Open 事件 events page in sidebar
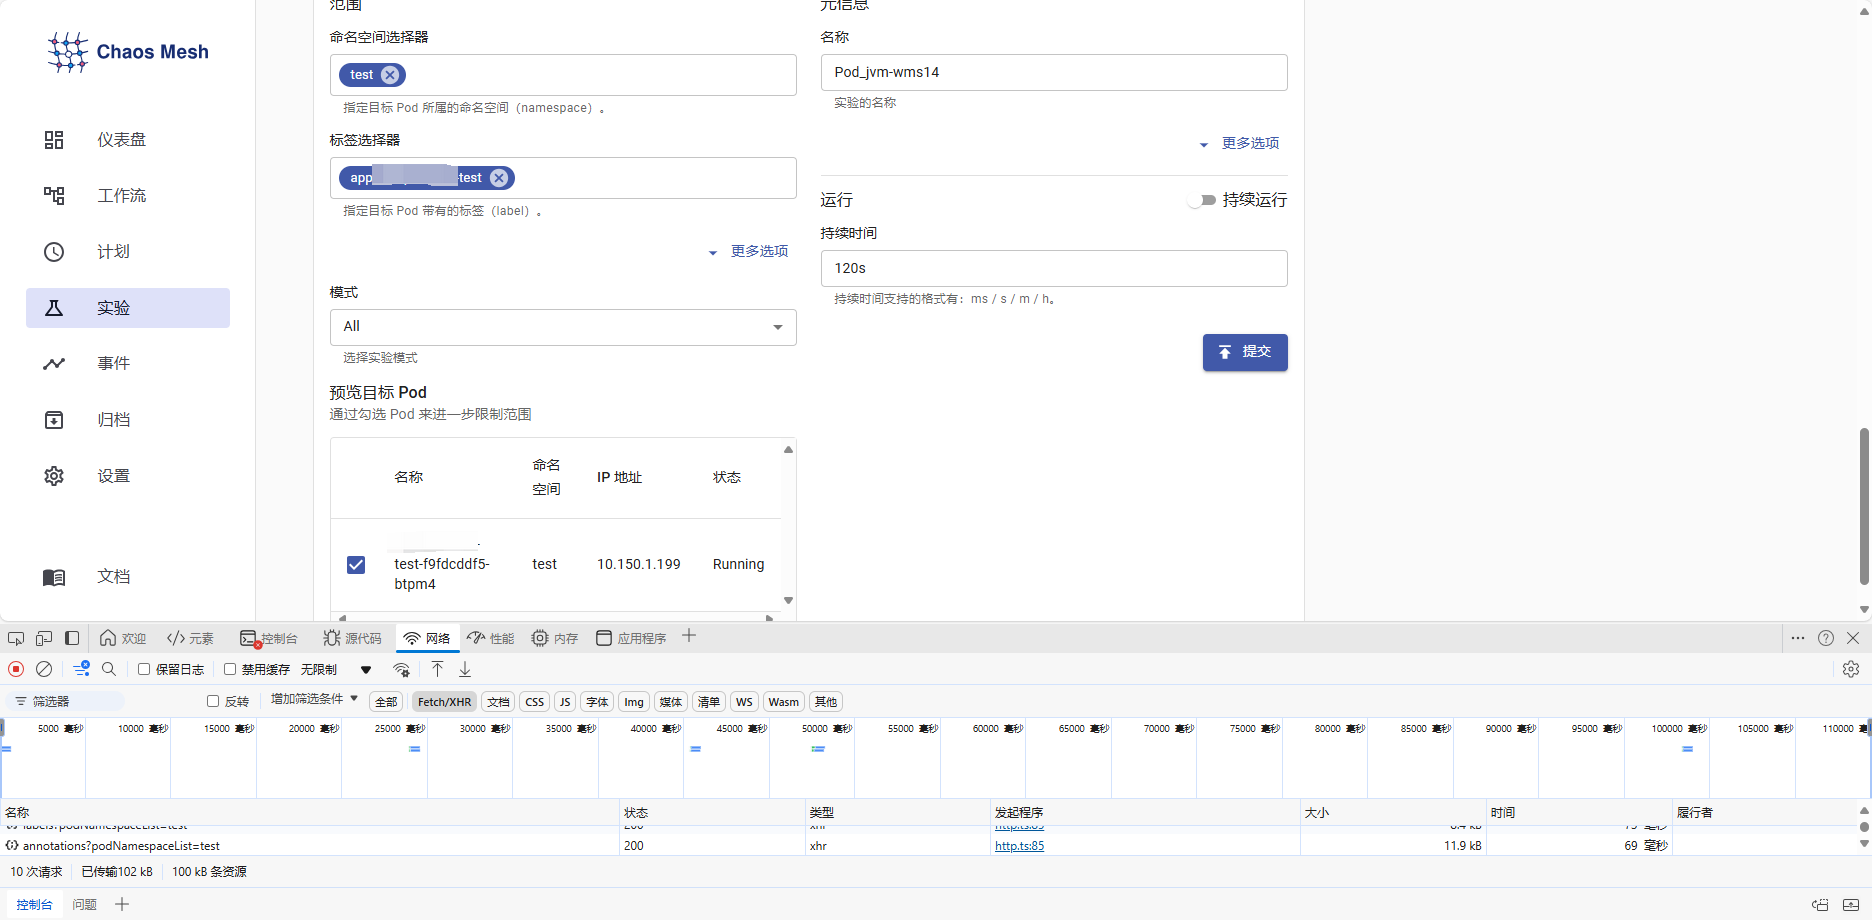1872x920 pixels. (128, 364)
